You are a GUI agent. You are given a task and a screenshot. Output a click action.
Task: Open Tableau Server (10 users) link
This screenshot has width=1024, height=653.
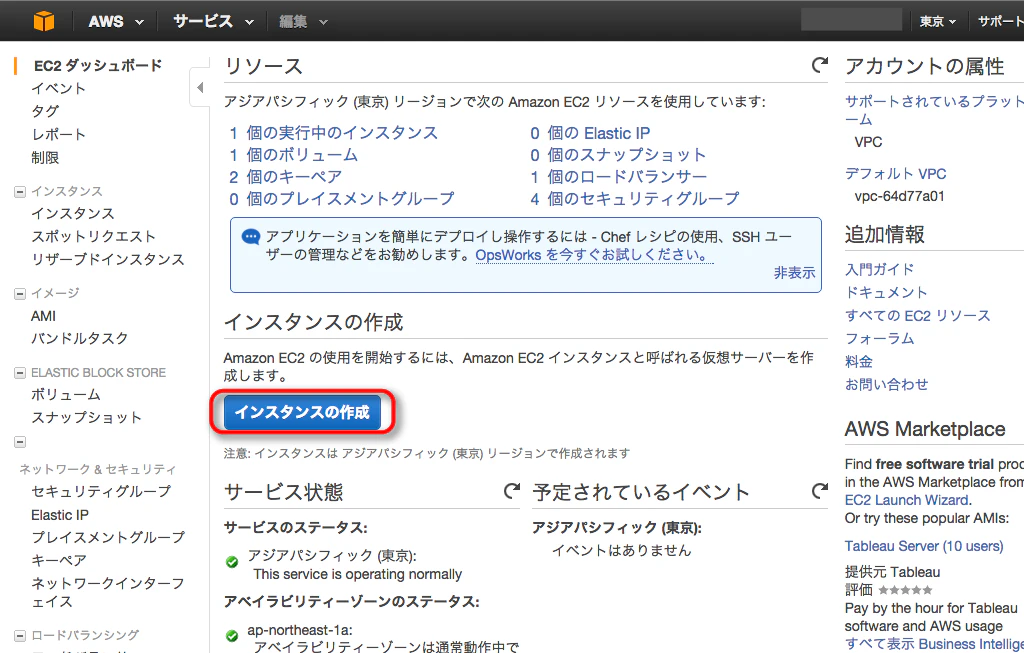(923, 546)
